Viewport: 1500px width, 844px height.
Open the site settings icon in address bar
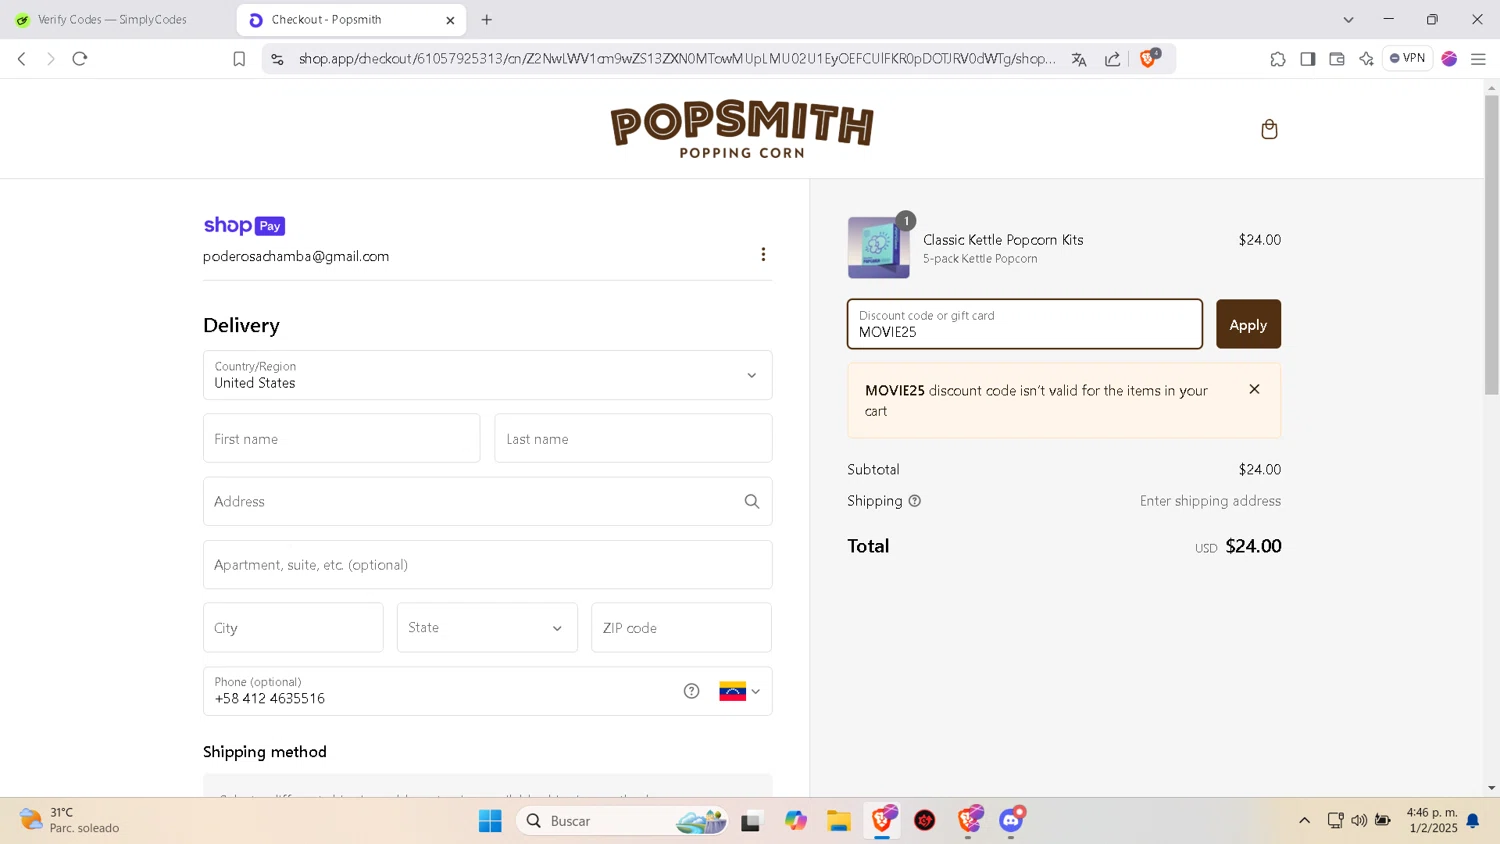tap(278, 59)
